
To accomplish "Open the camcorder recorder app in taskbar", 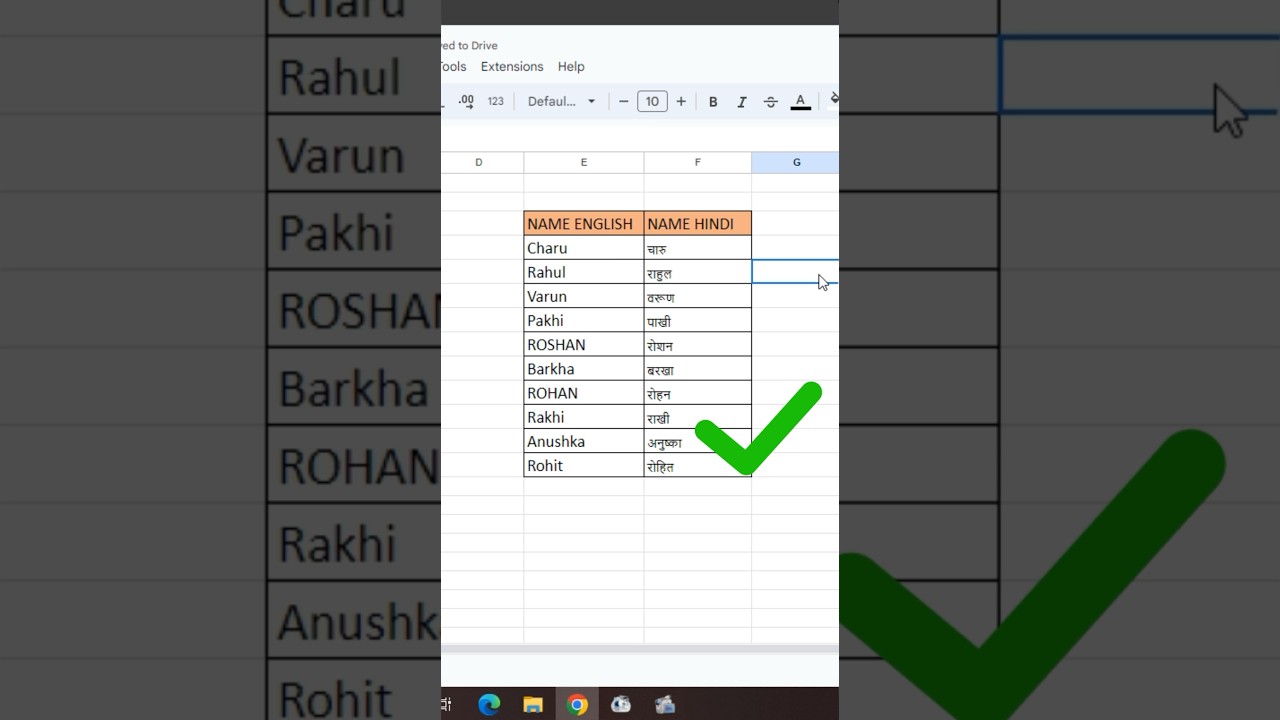I will [665, 704].
